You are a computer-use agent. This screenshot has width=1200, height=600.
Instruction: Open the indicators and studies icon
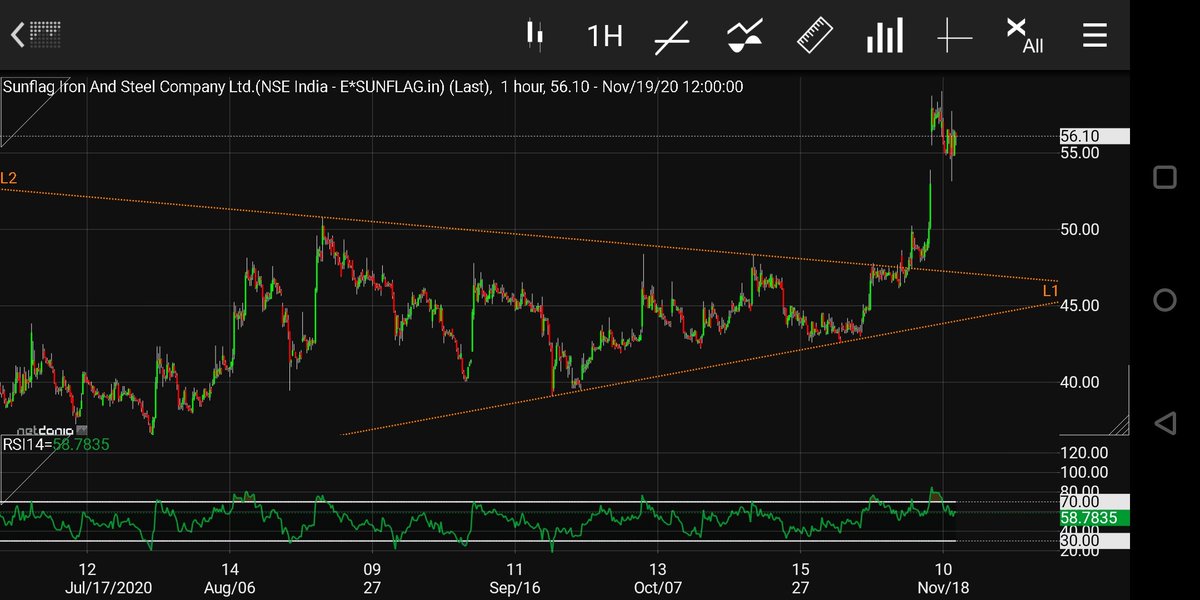[744, 36]
